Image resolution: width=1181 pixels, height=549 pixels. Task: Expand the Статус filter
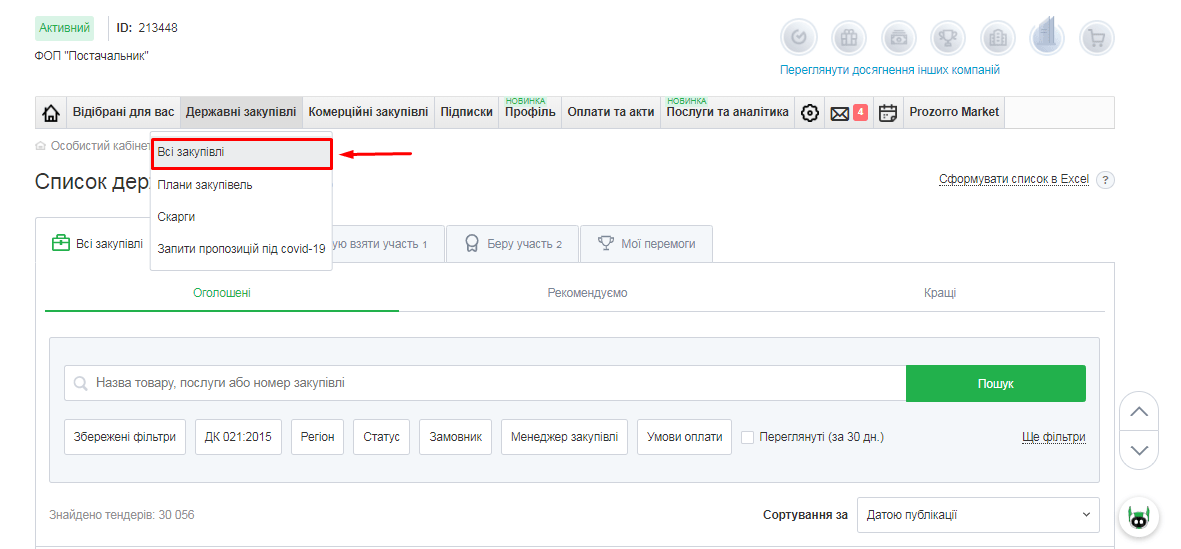[381, 437]
